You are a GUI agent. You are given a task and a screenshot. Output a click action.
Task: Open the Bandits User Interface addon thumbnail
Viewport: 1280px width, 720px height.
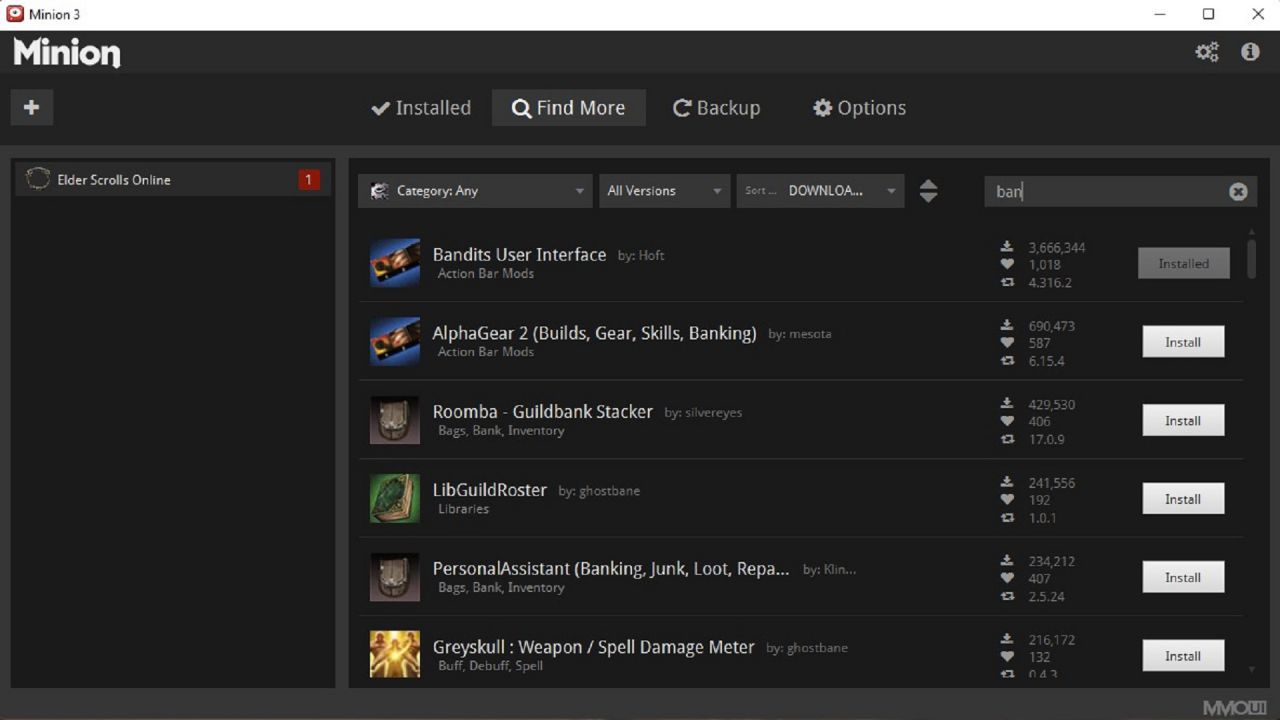tap(394, 262)
